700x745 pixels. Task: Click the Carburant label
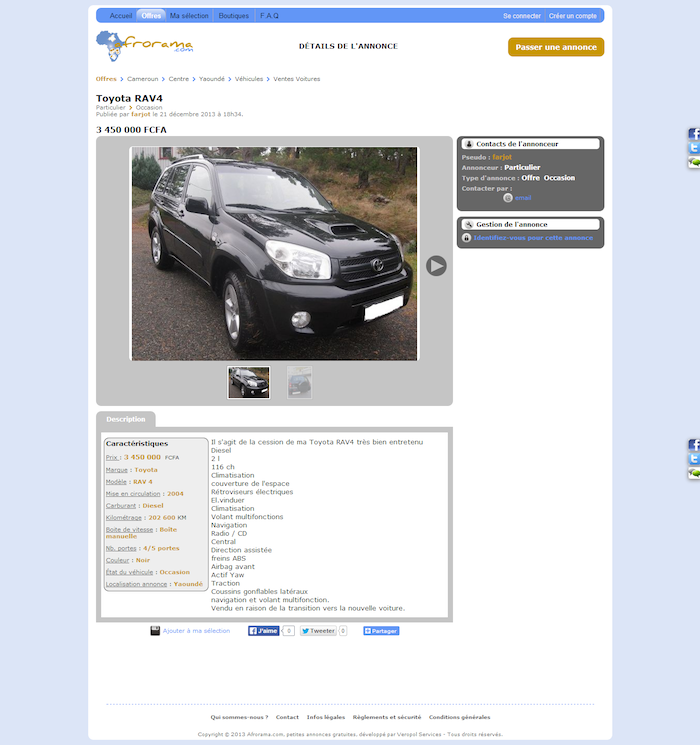pyautogui.click(x=121, y=506)
